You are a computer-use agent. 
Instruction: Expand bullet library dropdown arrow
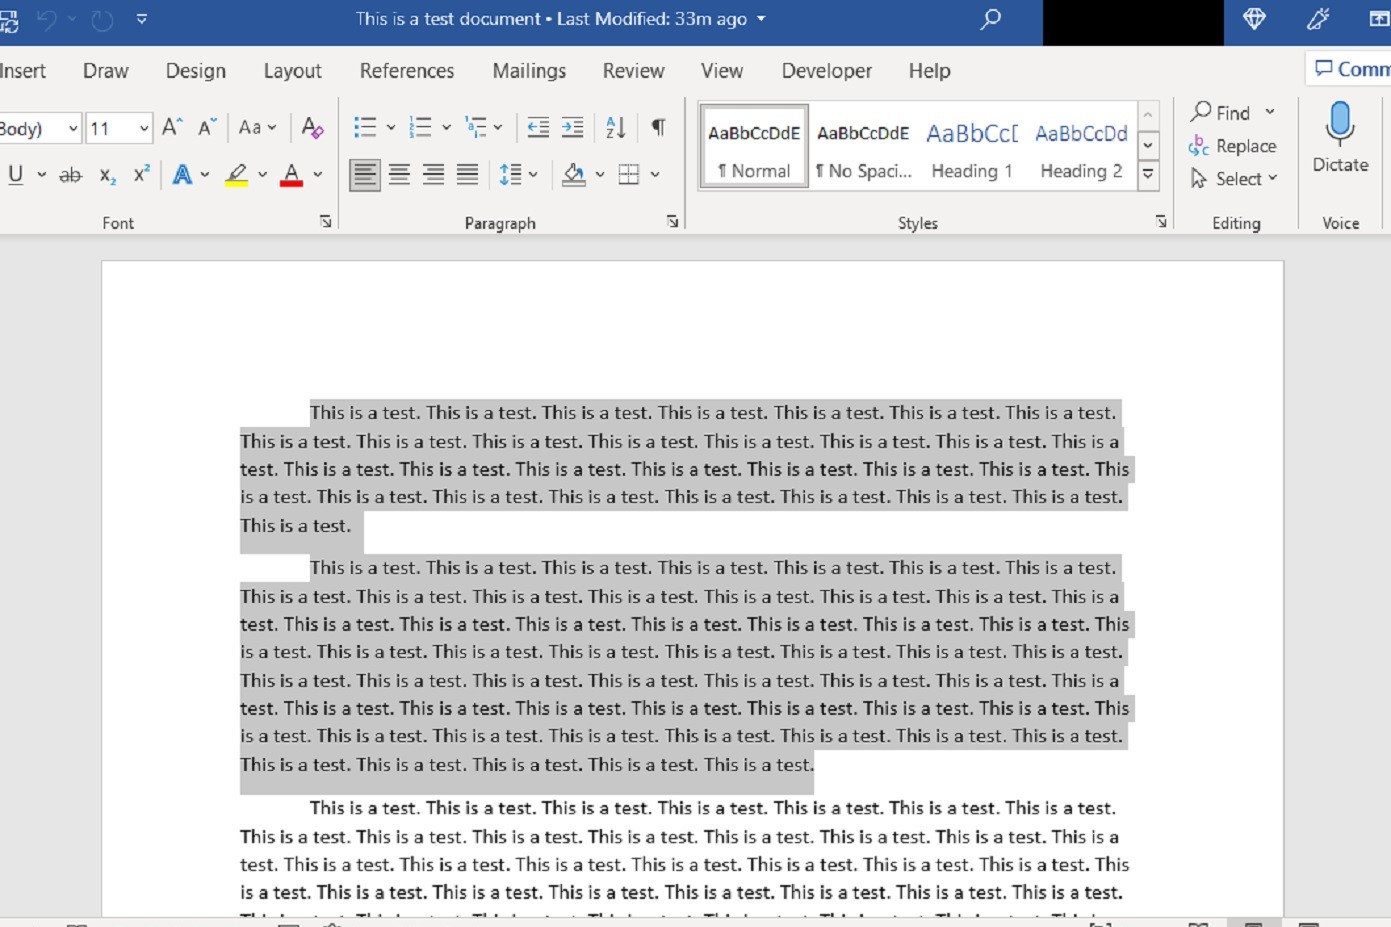coord(390,128)
